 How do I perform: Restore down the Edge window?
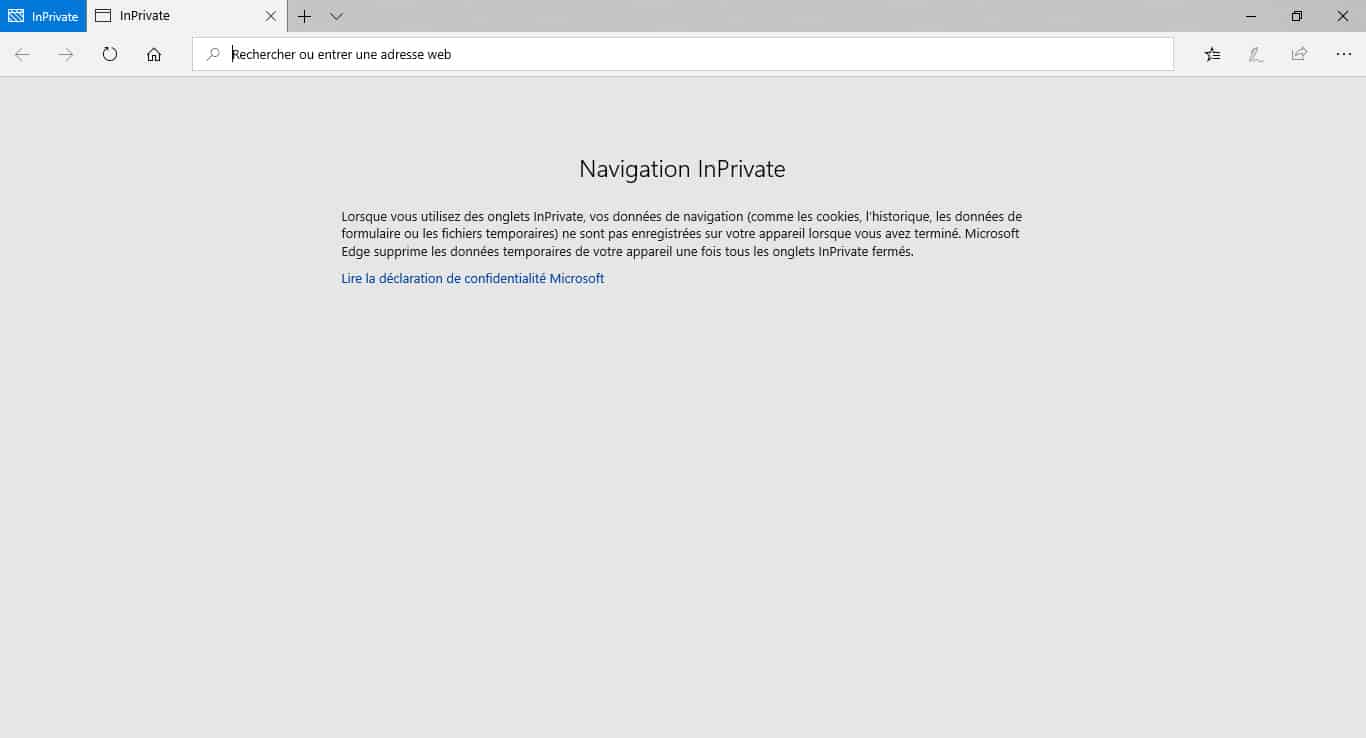pyautogui.click(x=1297, y=16)
